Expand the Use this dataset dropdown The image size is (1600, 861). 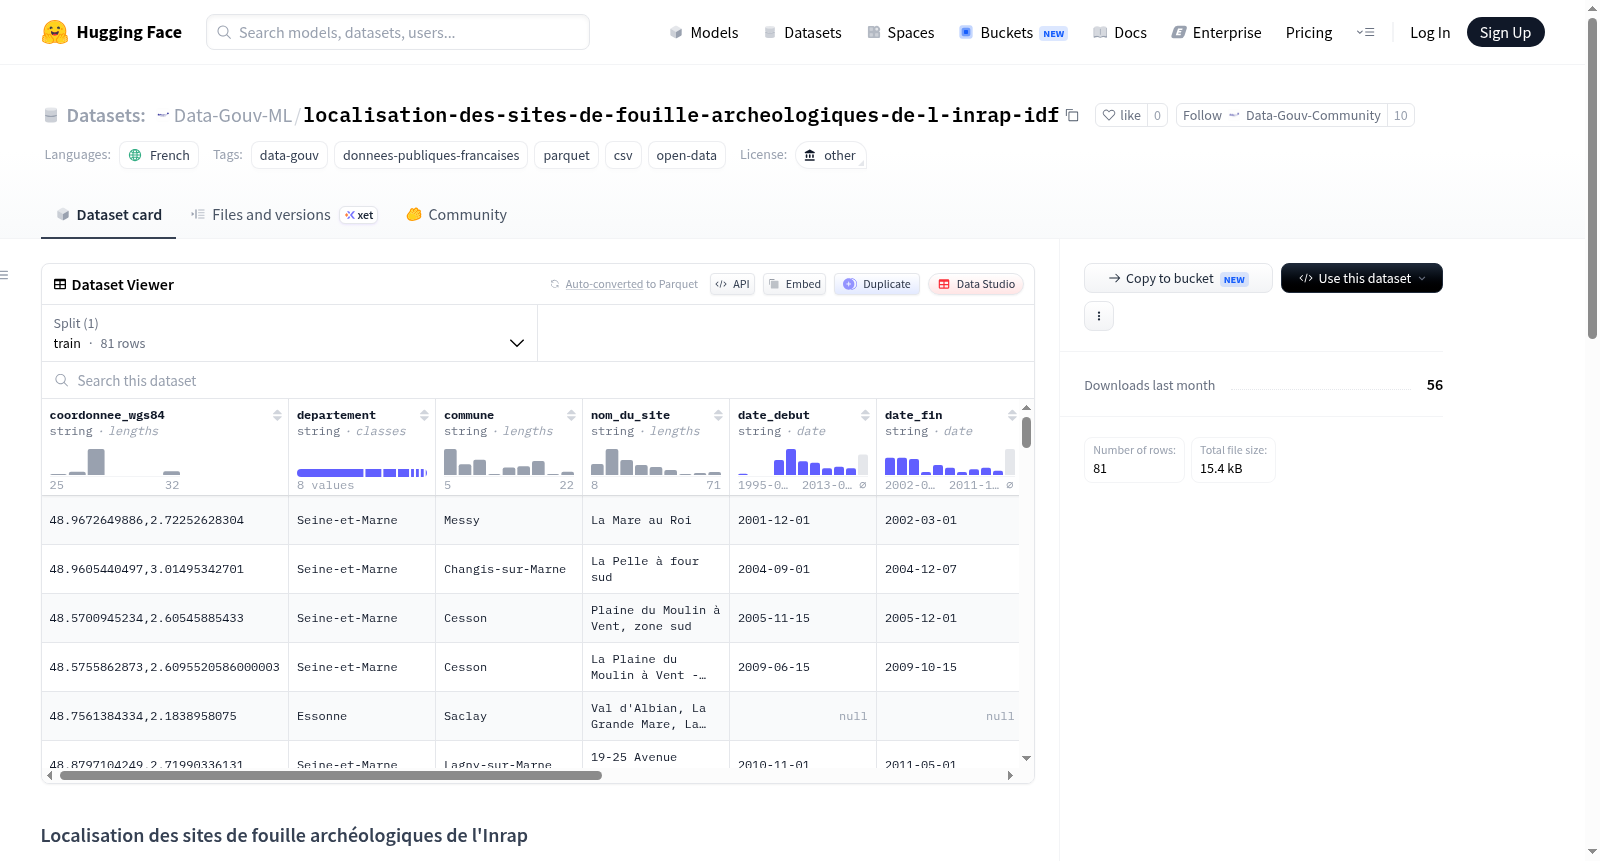point(1362,278)
